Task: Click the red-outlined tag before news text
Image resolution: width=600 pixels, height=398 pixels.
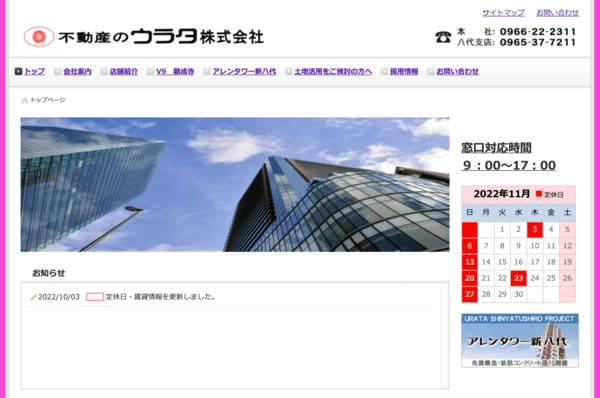Action: point(95,297)
